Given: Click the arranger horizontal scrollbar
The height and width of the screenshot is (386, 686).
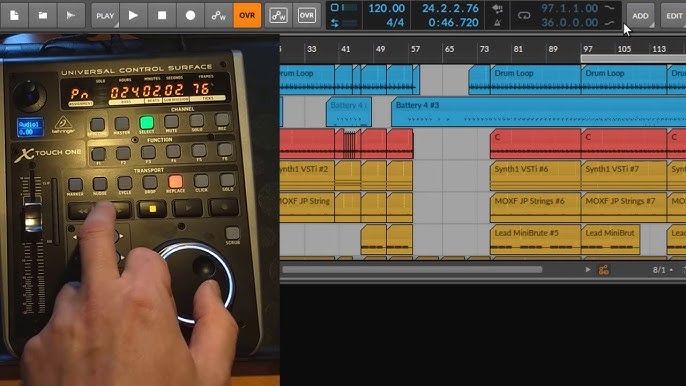Looking at the screenshot, I should (x=412, y=270).
